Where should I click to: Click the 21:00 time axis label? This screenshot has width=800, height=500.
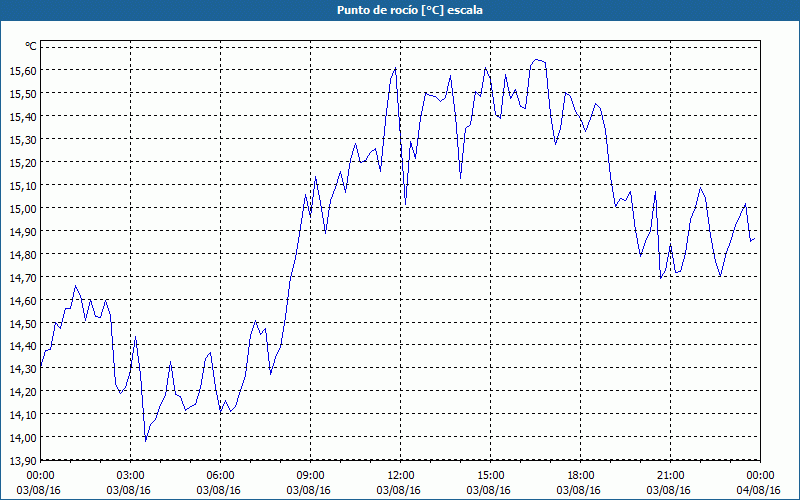(670, 476)
